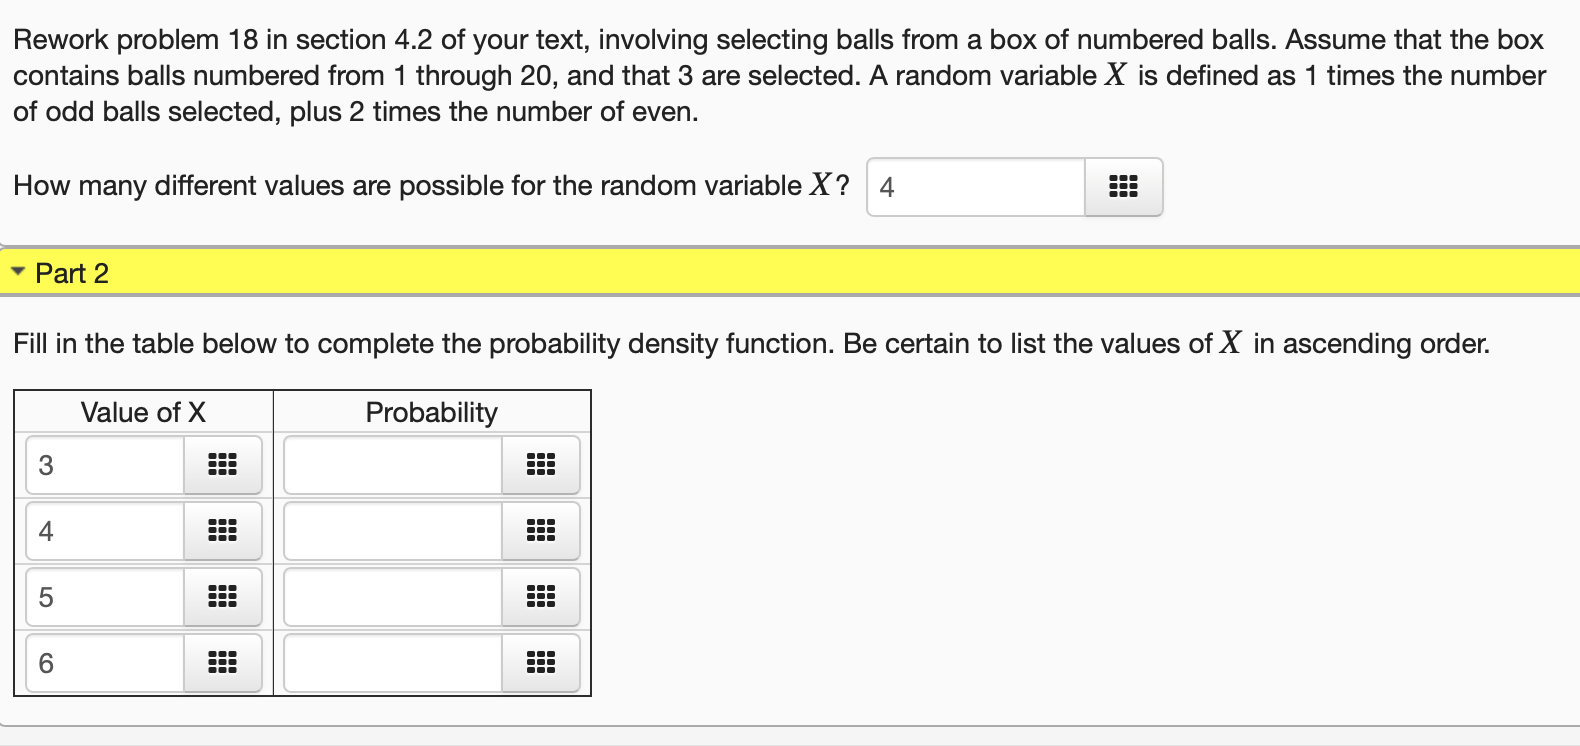The width and height of the screenshot is (1580, 746).
Task: Open the keypad for the values-count answer
Action: (1123, 187)
